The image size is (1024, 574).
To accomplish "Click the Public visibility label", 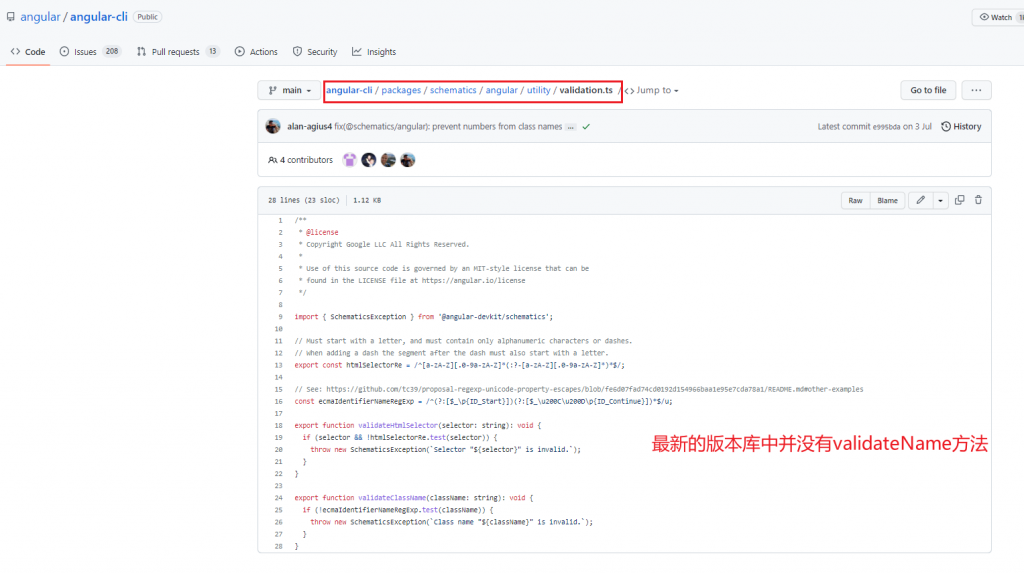I will pos(148,17).
